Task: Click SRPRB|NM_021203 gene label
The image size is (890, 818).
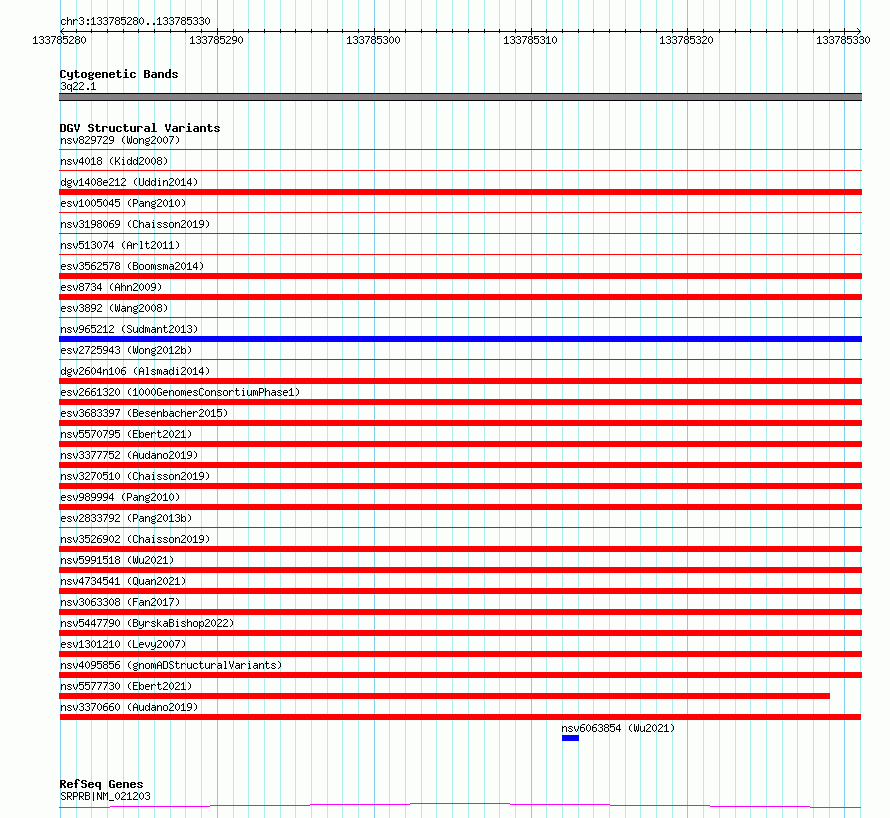Action: pos(105,796)
